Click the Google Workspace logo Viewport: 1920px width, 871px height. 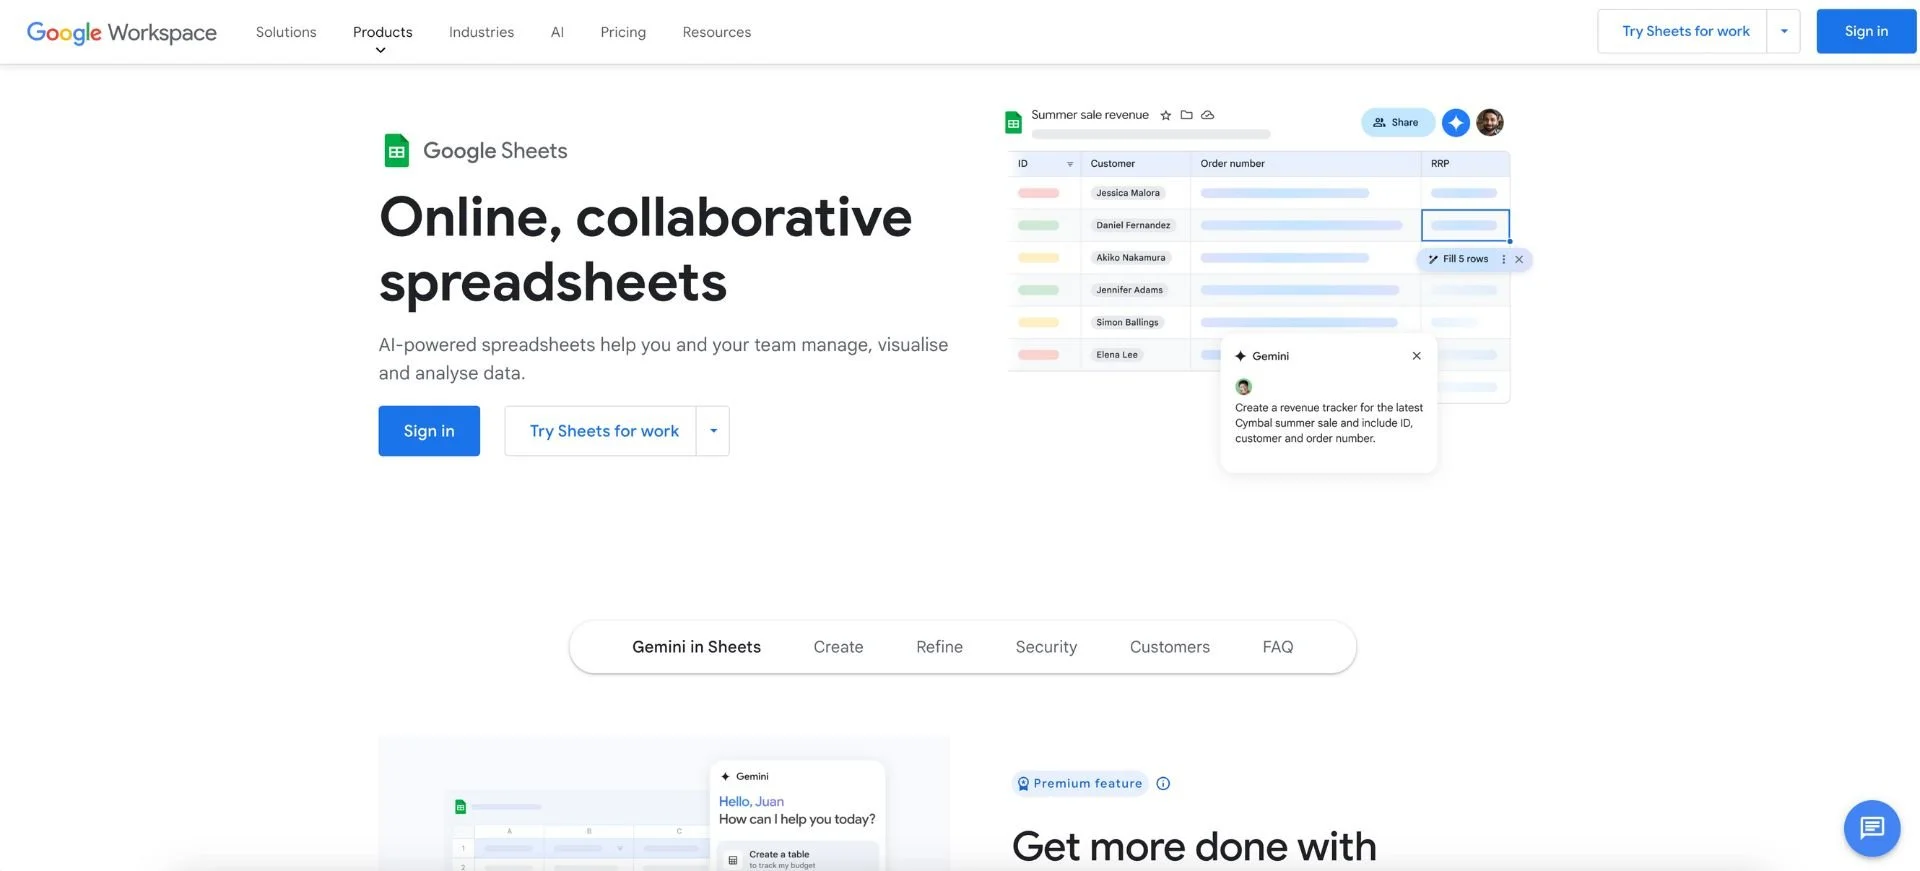tap(121, 32)
